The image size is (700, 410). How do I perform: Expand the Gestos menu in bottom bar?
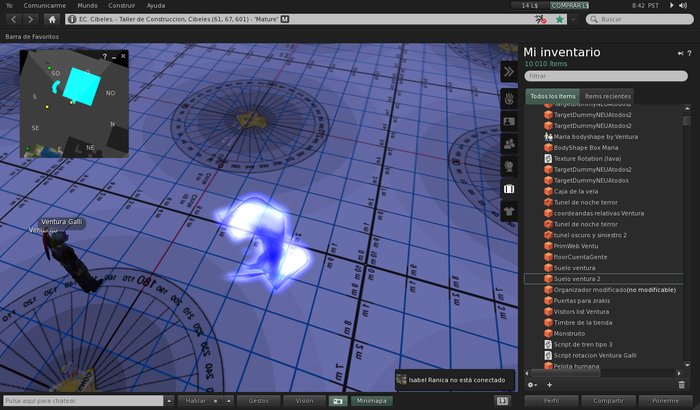point(259,400)
